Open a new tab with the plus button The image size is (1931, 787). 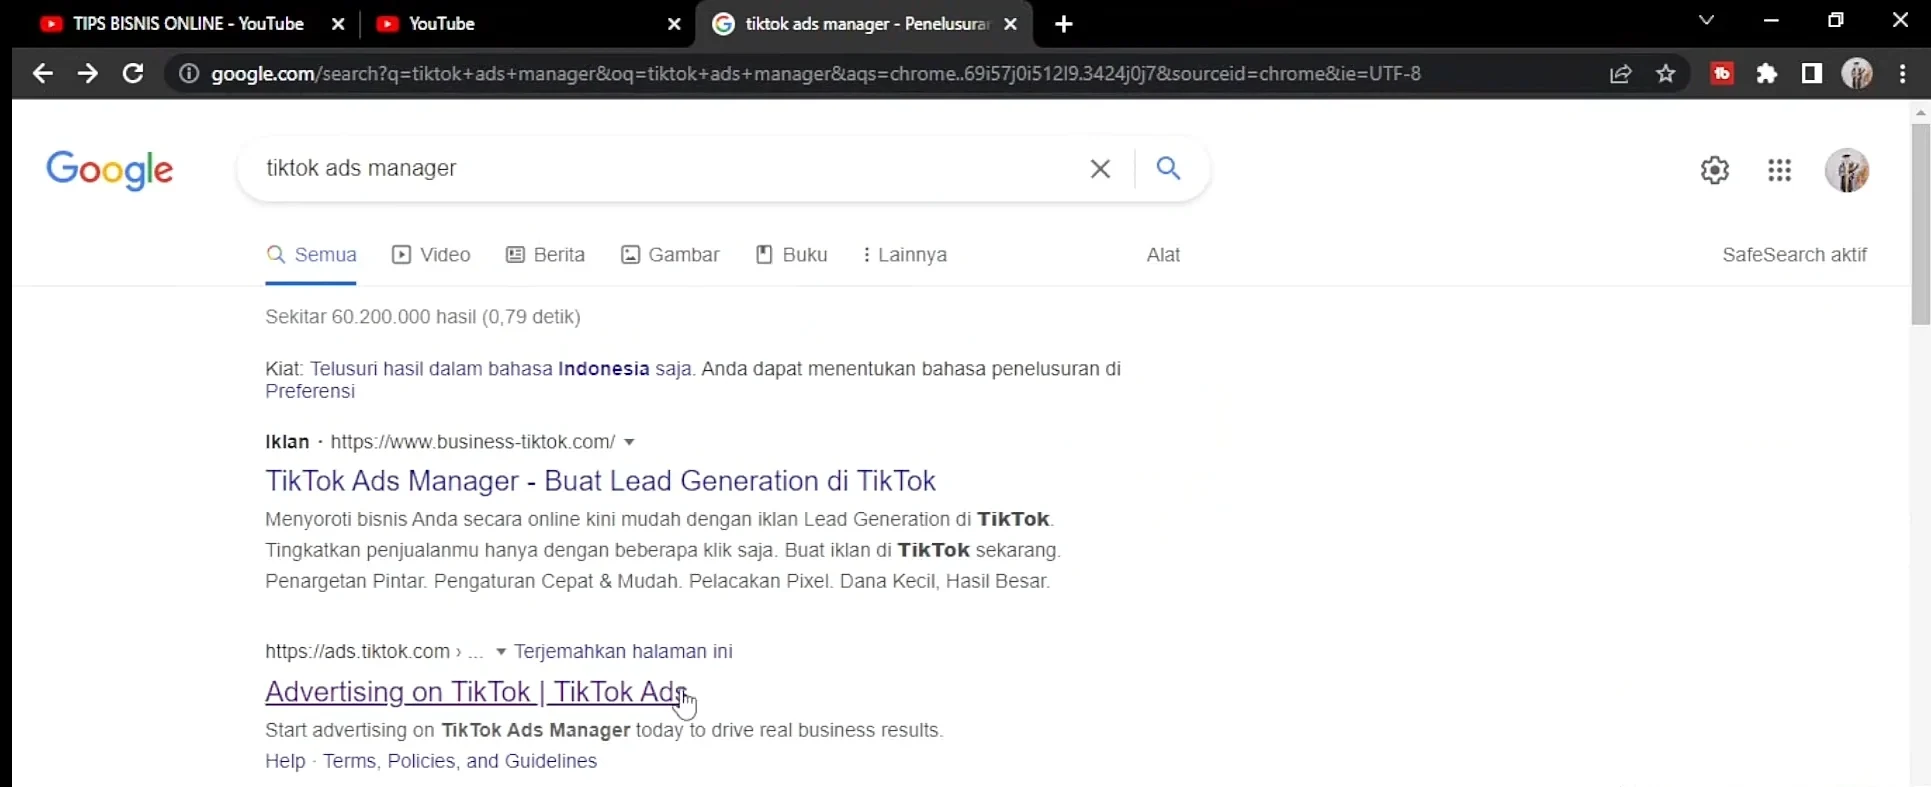point(1064,24)
